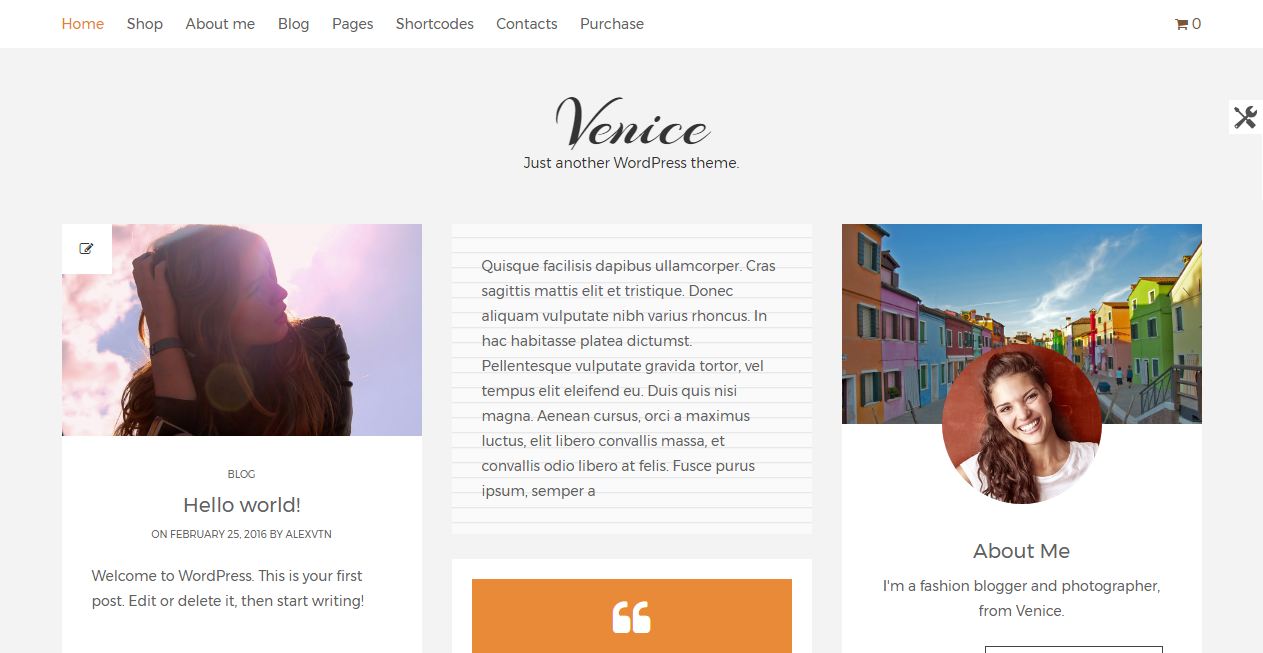Click the ALEXVTN author link
This screenshot has width=1263, height=653.
[309, 534]
